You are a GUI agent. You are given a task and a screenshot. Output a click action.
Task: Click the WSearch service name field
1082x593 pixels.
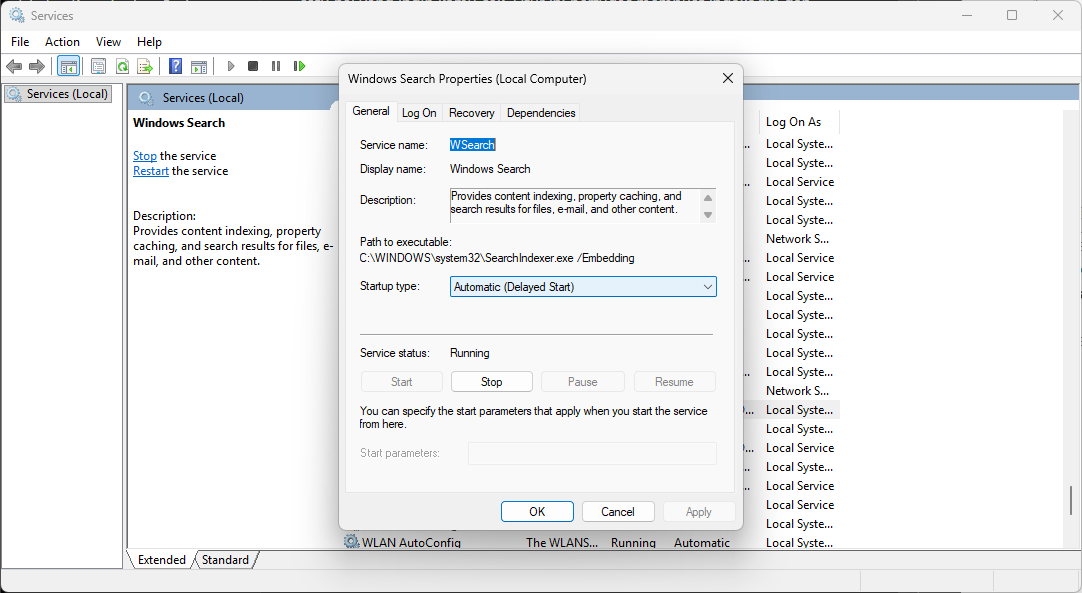(473, 145)
